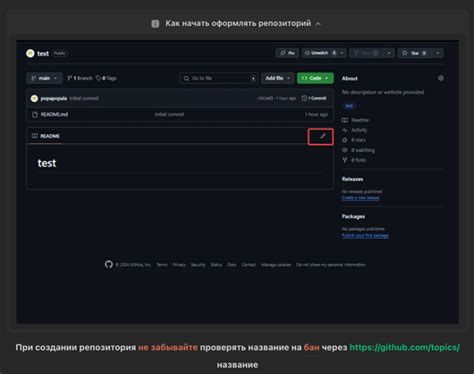Collapse the 'Как начать оформлять репозиторий' toggle chevron
This screenshot has height=374, width=474.
(318, 24)
